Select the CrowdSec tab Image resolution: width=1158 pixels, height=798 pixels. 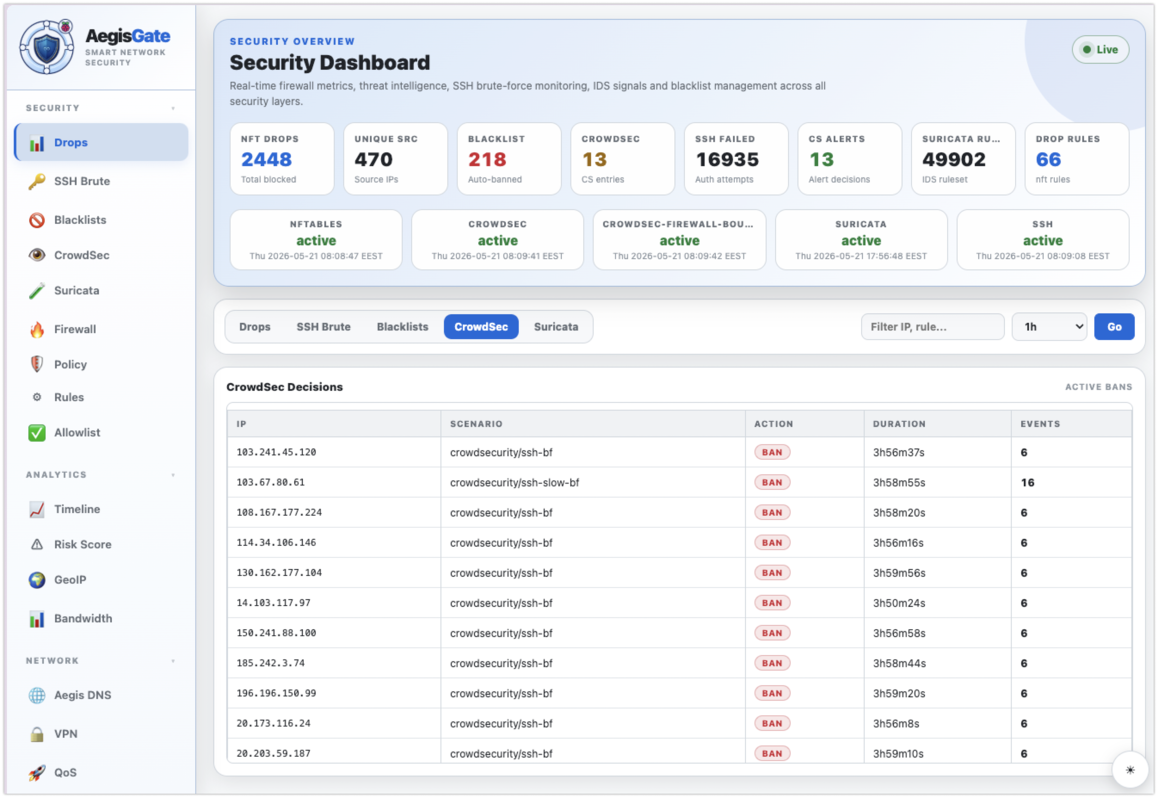pyautogui.click(x=481, y=327)
